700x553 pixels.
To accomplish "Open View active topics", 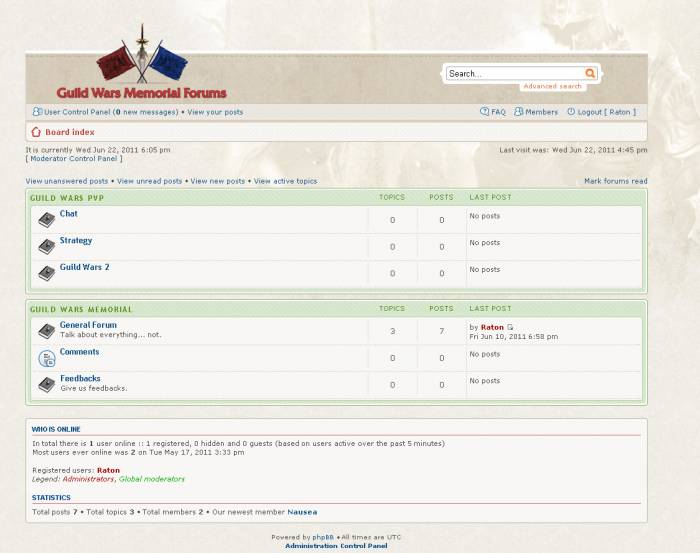I will (285, 181).
